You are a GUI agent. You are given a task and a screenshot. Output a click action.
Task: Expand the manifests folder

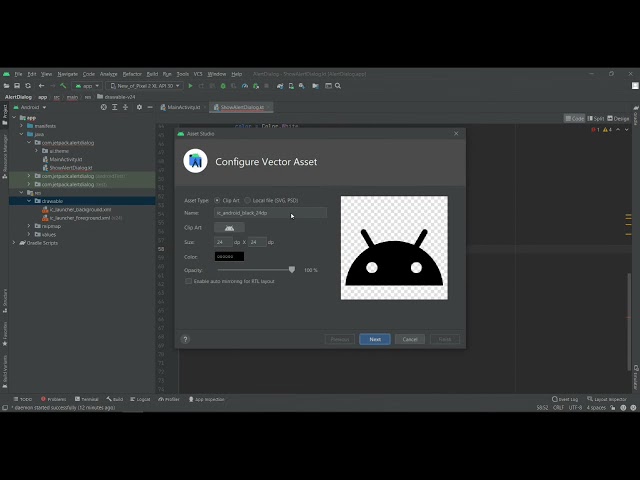pos(22,126)
